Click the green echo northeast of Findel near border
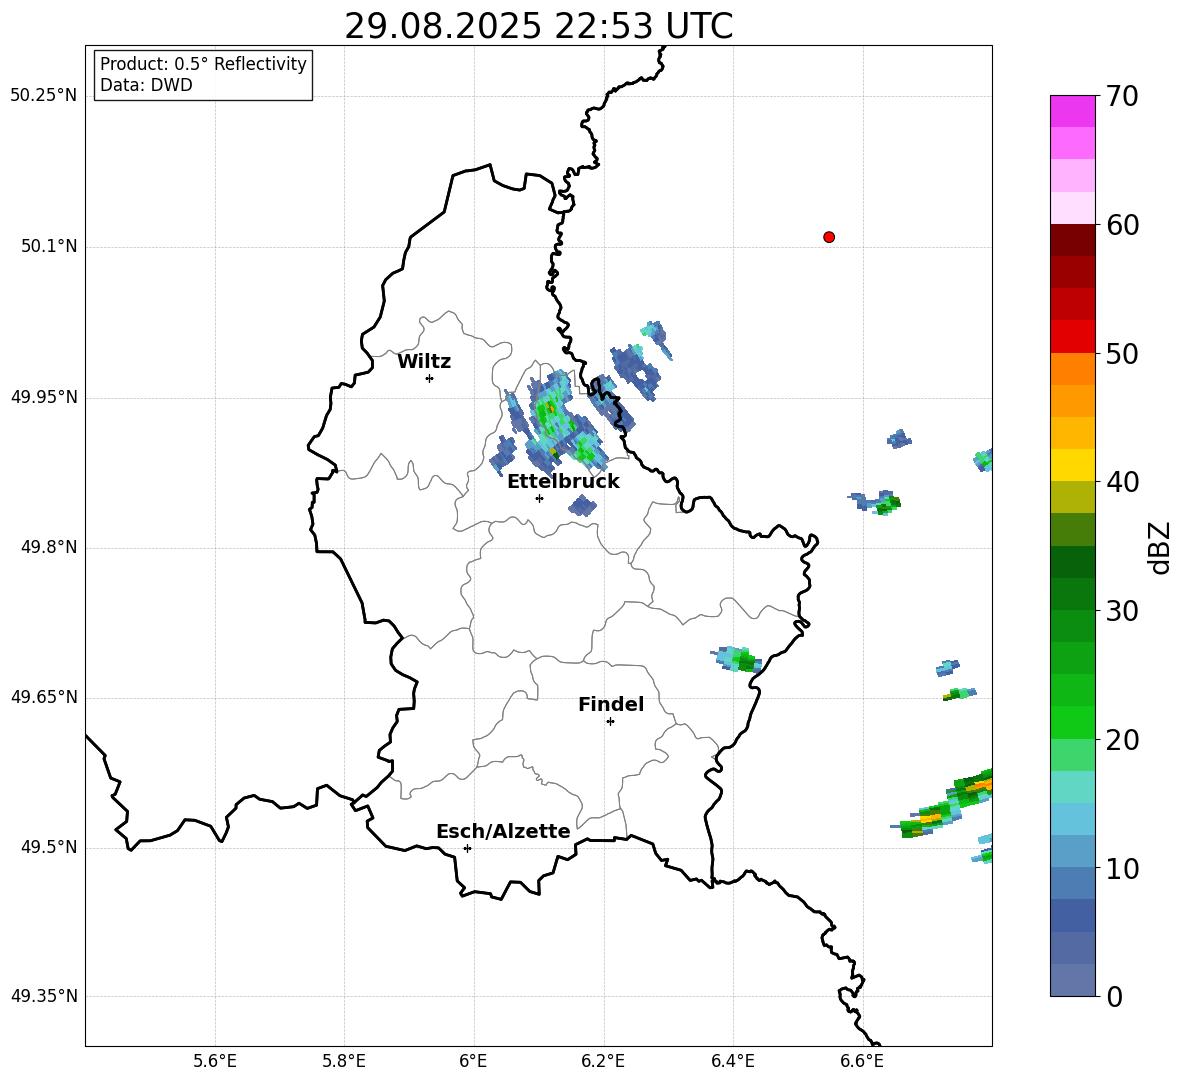This screenshot has width=1184, height=1081. (738, 659)
